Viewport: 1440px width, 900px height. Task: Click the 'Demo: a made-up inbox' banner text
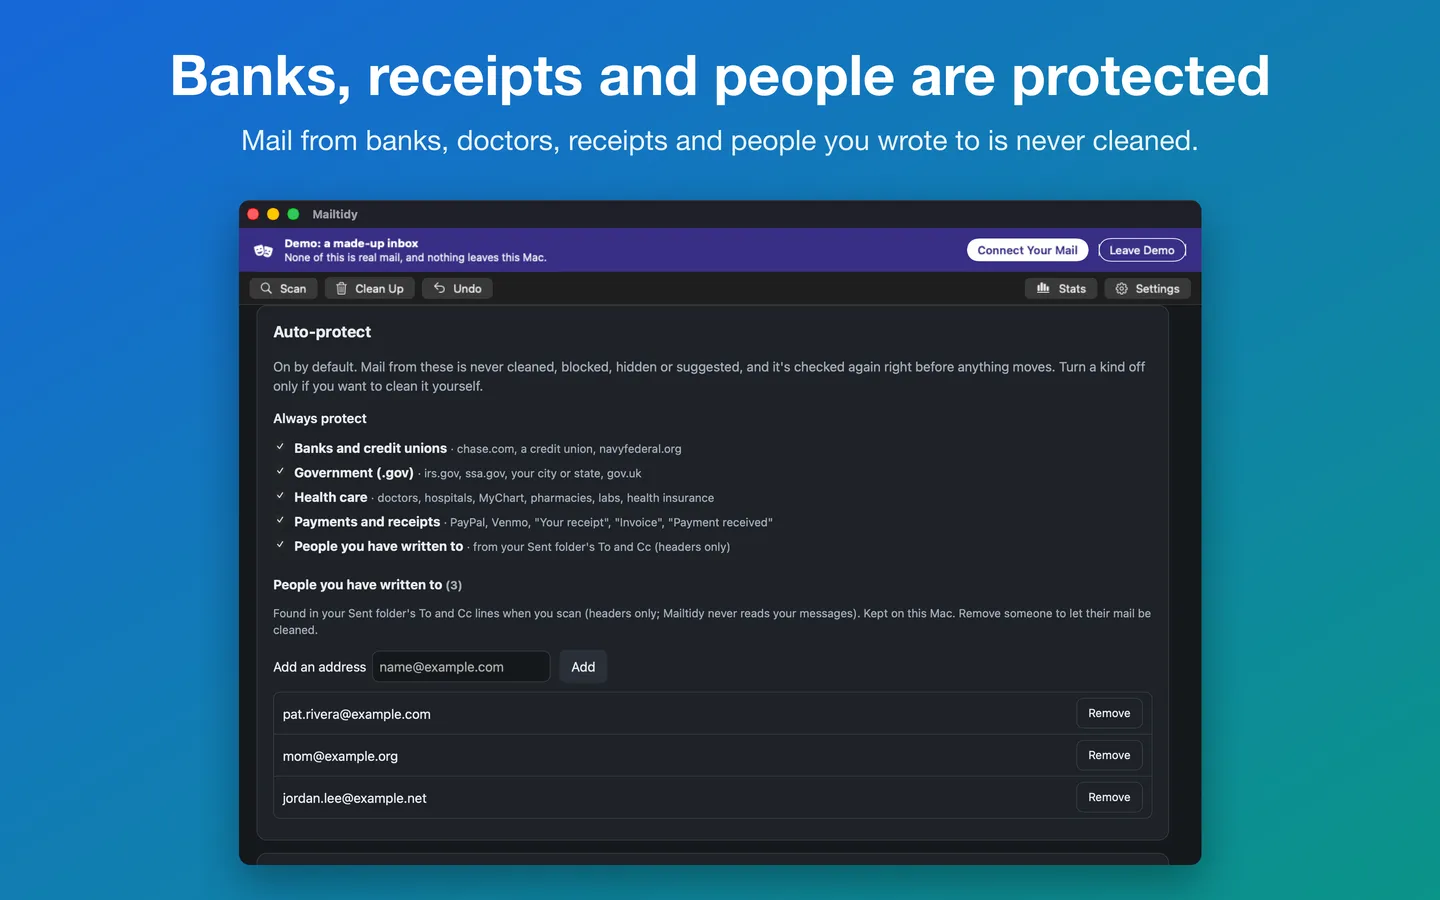tap(351, 243)
